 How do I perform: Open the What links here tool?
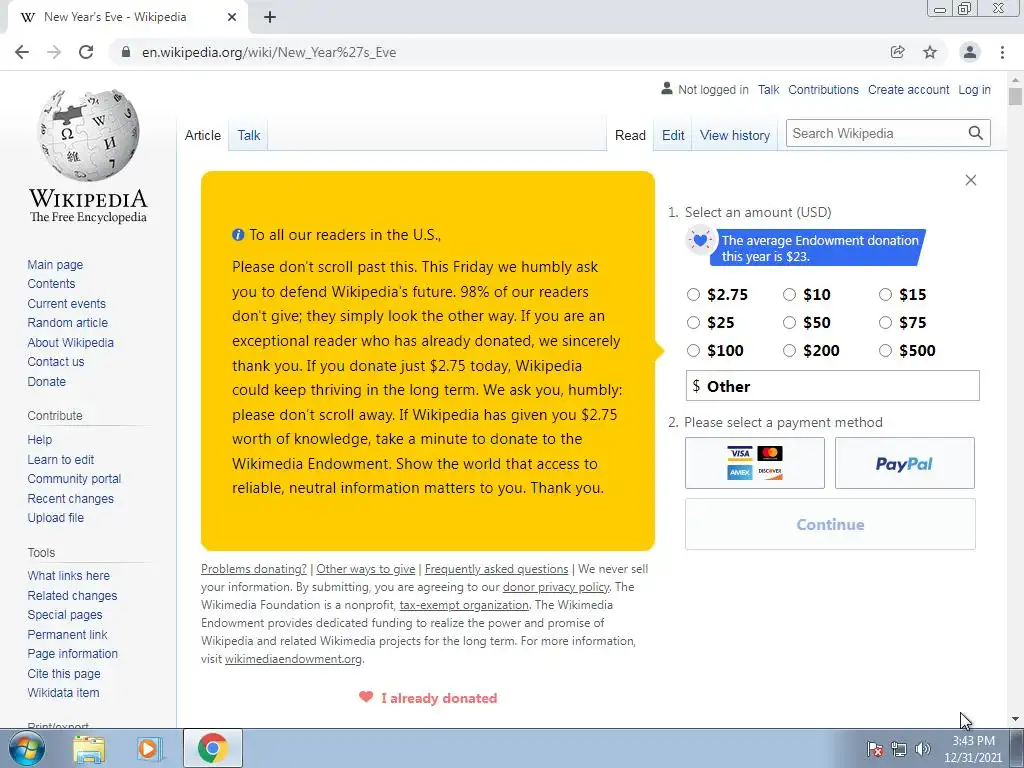click(x=69, y=575)
